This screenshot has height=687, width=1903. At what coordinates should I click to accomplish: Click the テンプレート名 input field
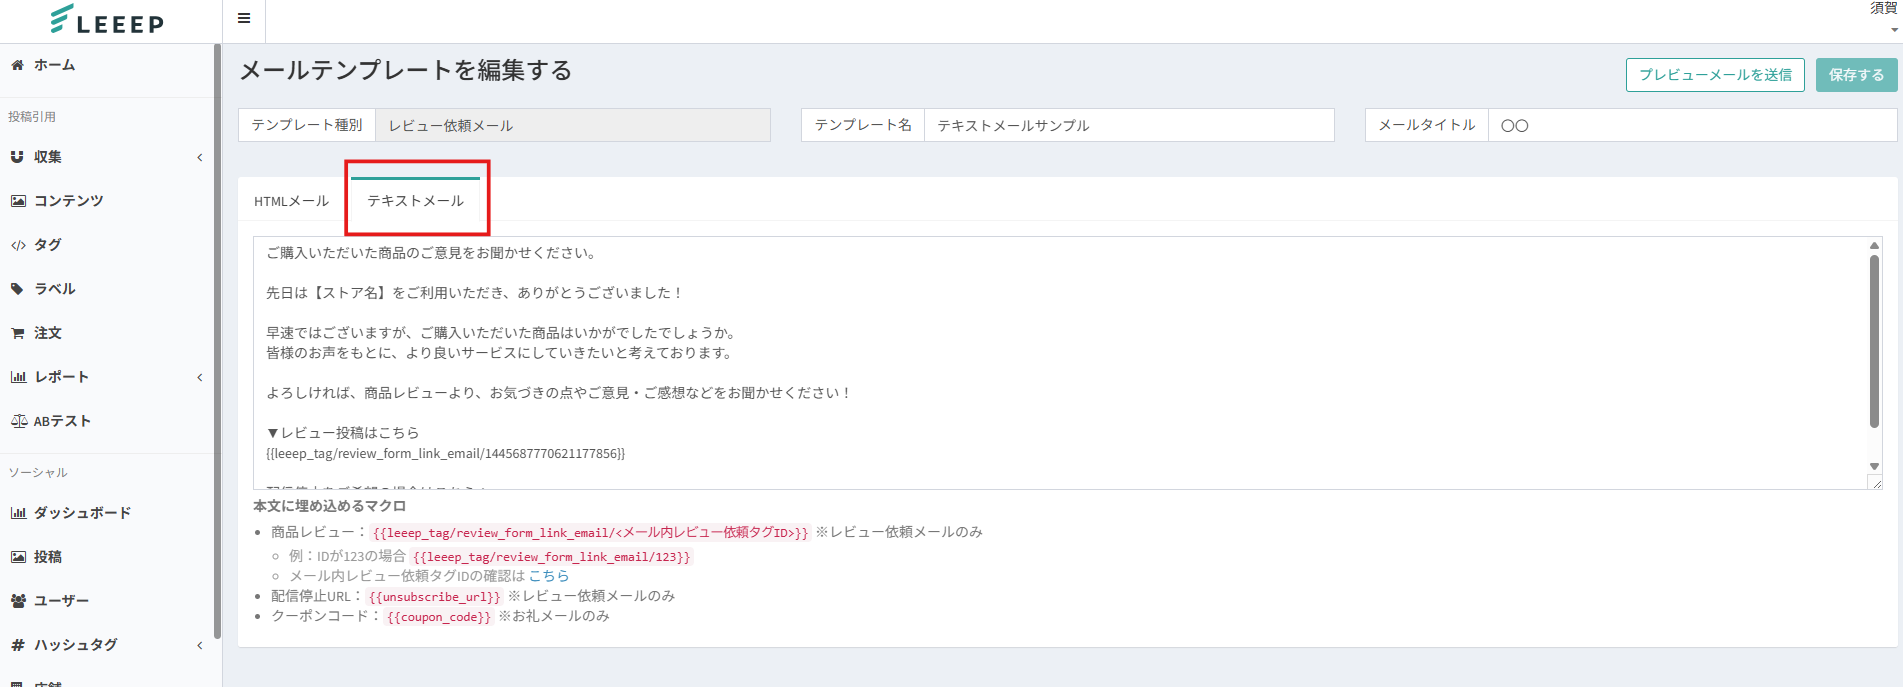pyautogui.click(x=1128, y=125)
